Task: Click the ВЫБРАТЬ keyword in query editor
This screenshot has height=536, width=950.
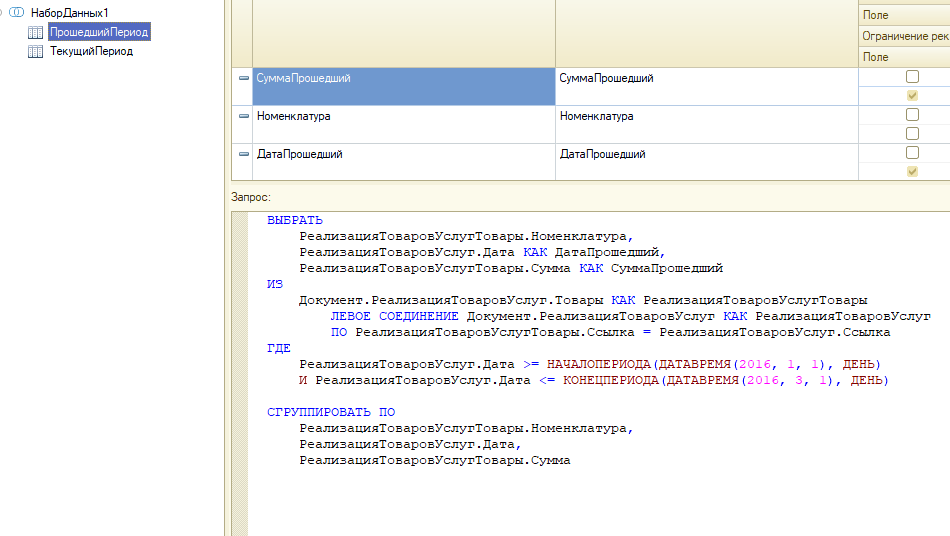Action: 295,220
